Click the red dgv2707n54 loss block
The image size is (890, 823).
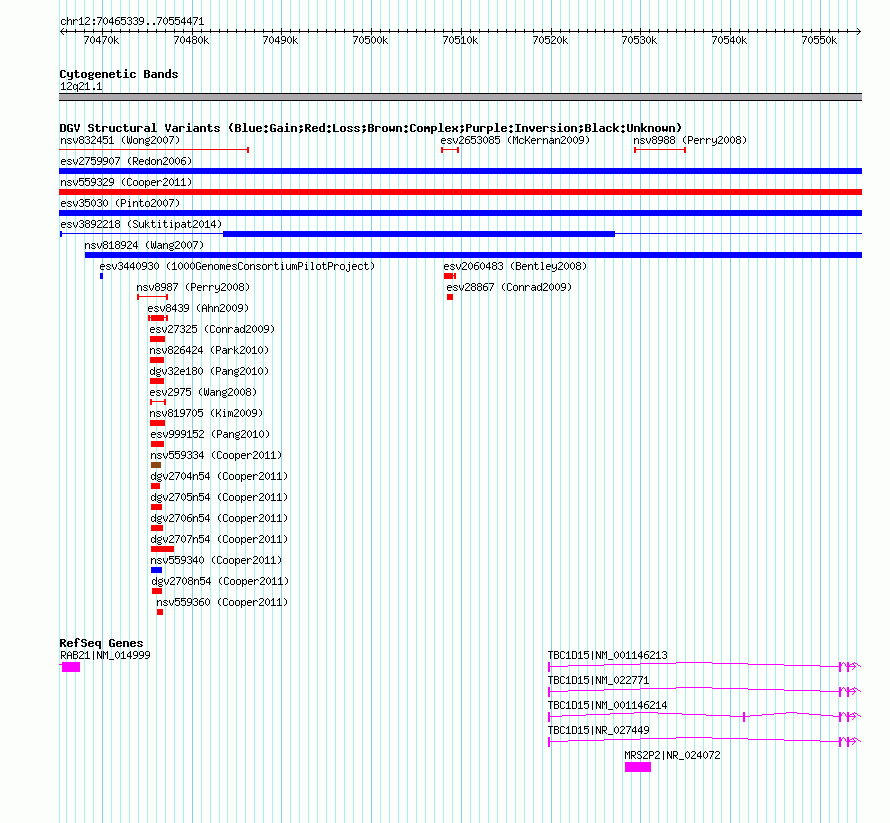coord(162,549)
